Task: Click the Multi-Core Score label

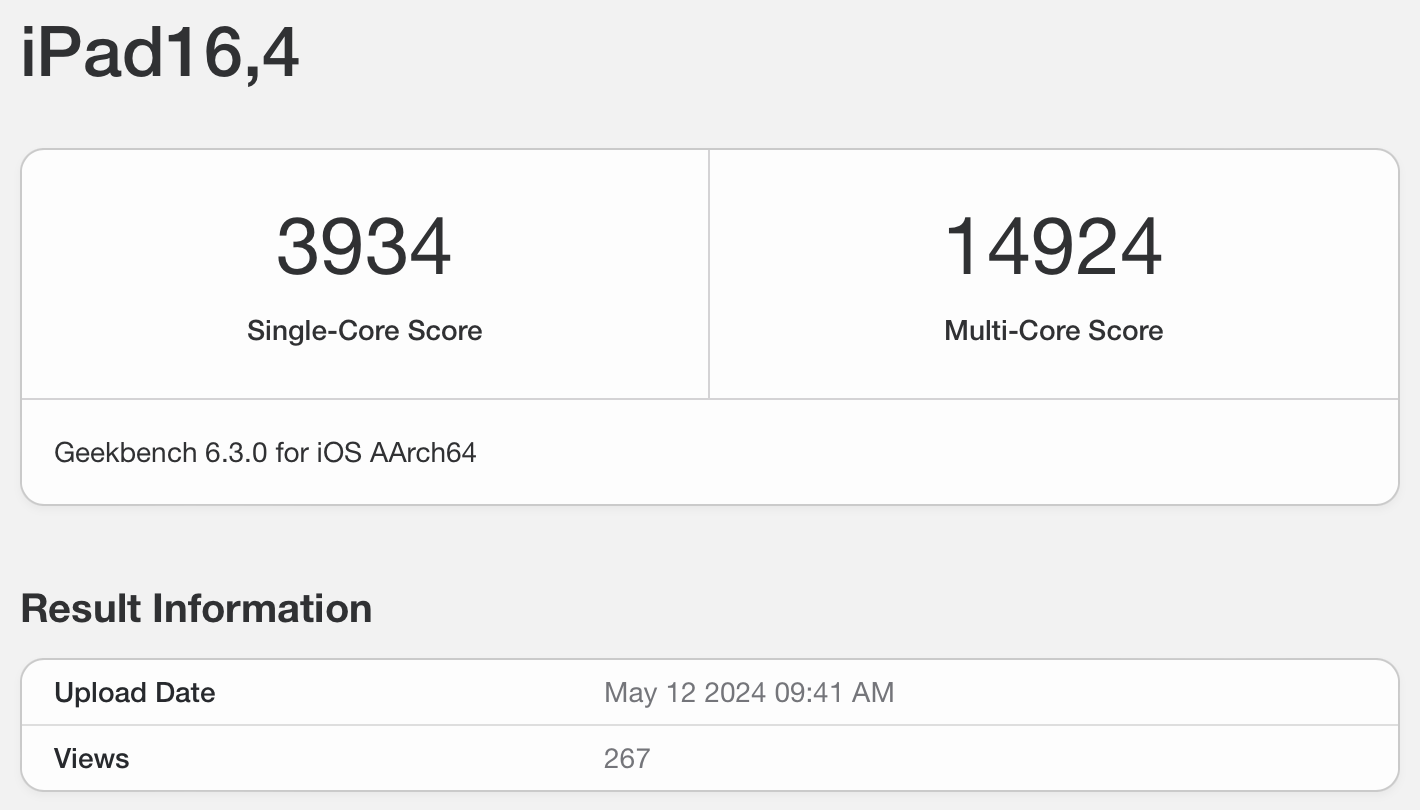Action: pyautogui.click(x=1053, y=331)
